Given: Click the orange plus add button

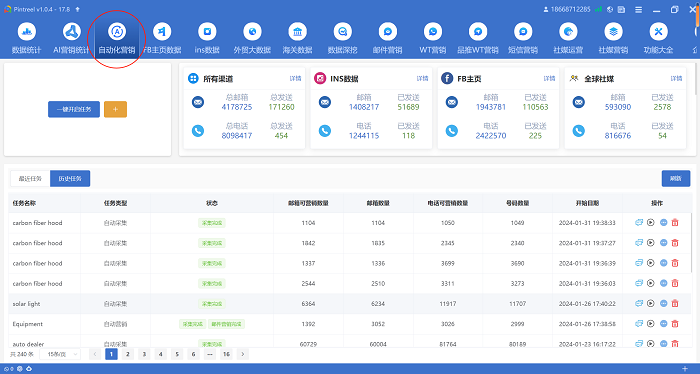Looking at the screenshot, I should click(x=115, y=109).
